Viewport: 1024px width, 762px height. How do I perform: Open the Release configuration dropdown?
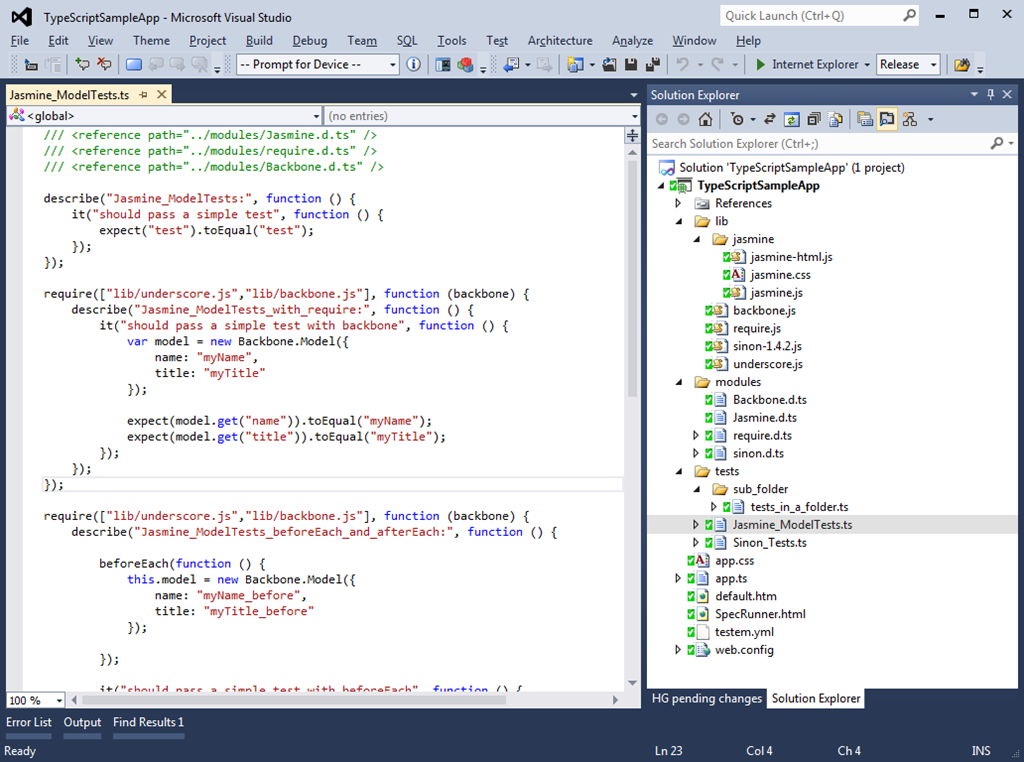coord(935,64)
